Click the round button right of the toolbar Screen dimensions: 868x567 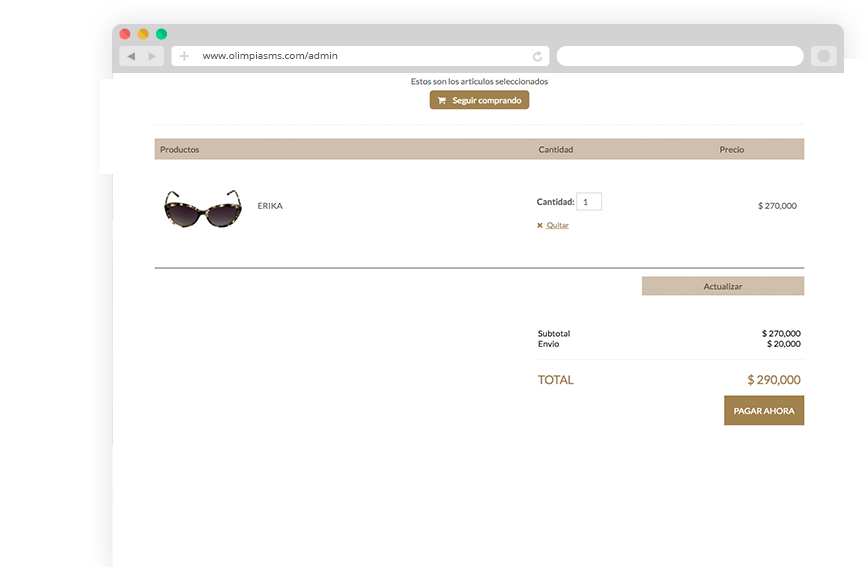(x=824, y=56)
